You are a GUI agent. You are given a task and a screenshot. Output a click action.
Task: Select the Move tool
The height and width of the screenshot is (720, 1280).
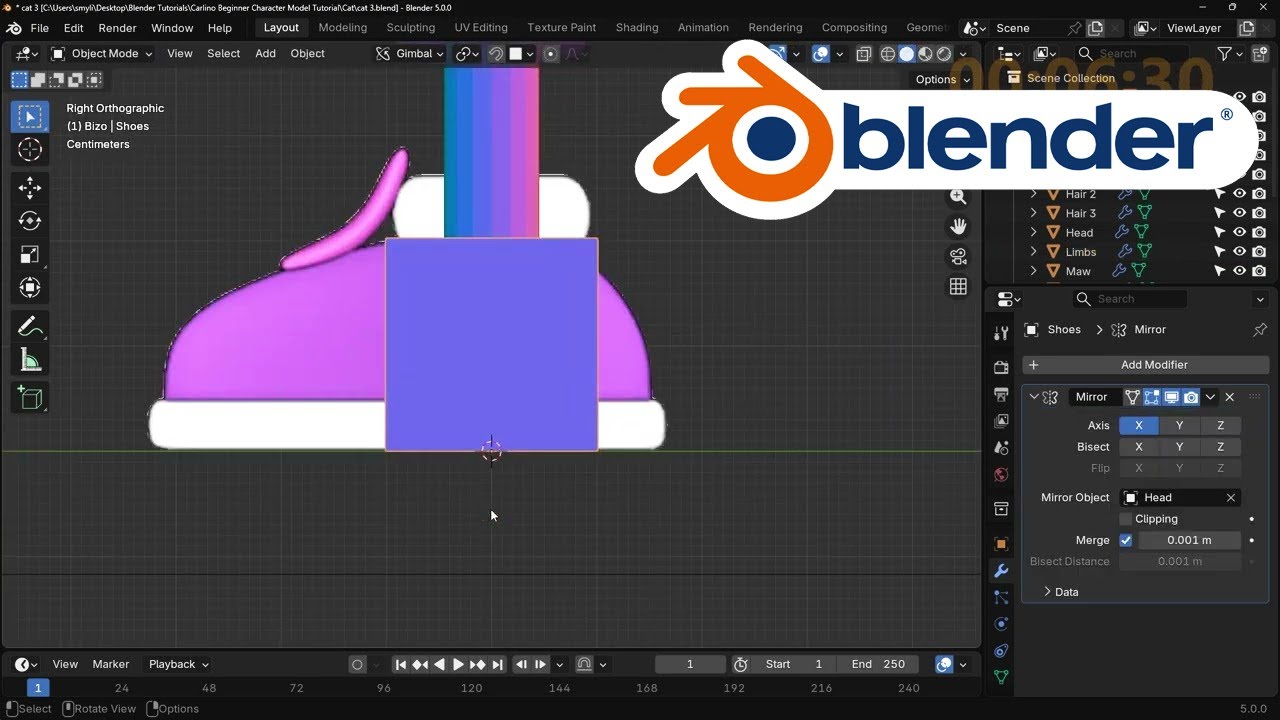point(30,188)
